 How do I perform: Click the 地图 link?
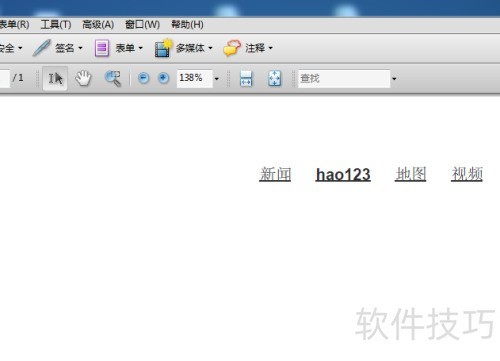410,174
